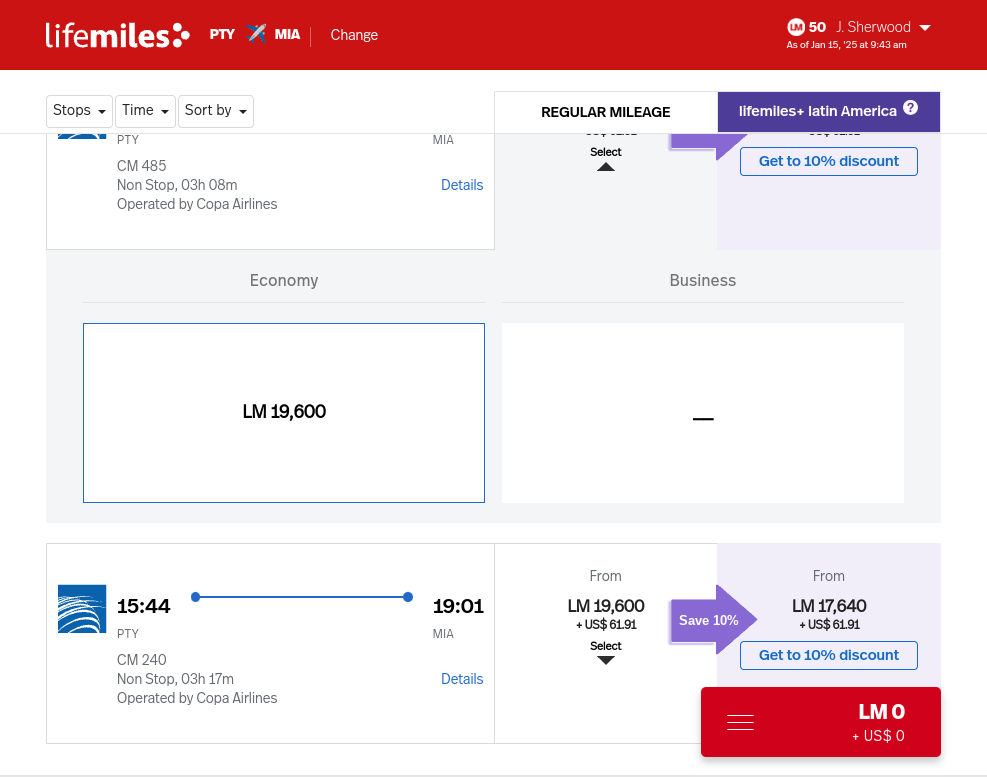The width and height of the screenshot is (987, 777).
Task: Click the CM 240 flight number
Action: pos(142,660)
